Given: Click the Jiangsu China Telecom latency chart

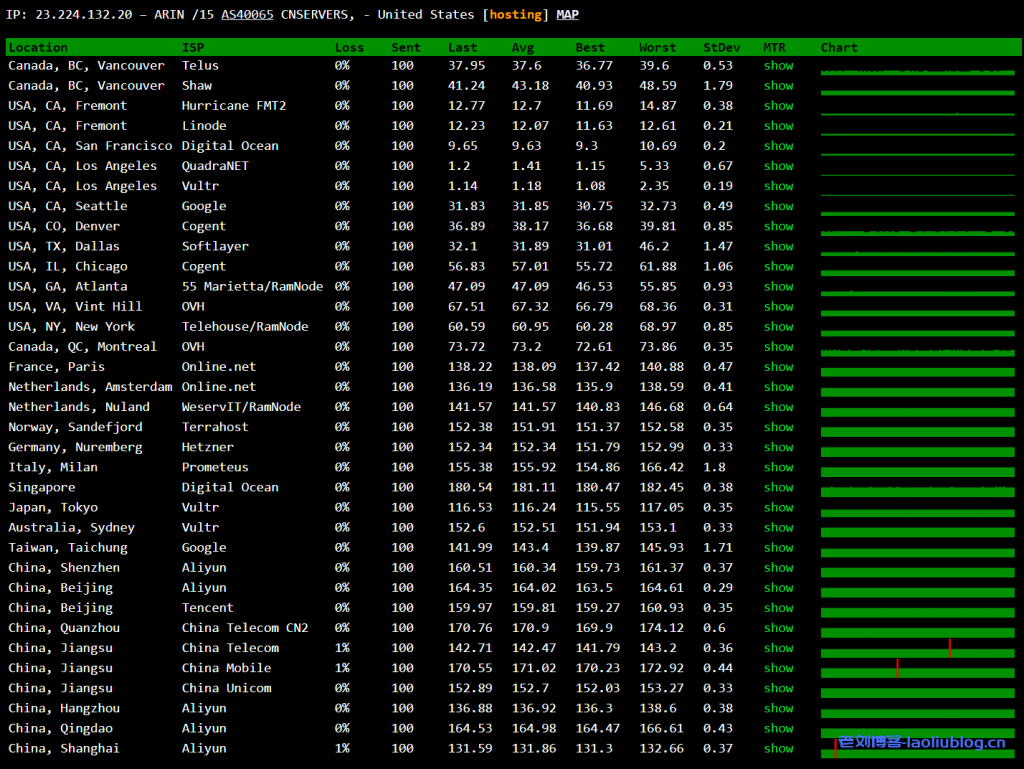Looking at the screenshot, I should 917,649.
